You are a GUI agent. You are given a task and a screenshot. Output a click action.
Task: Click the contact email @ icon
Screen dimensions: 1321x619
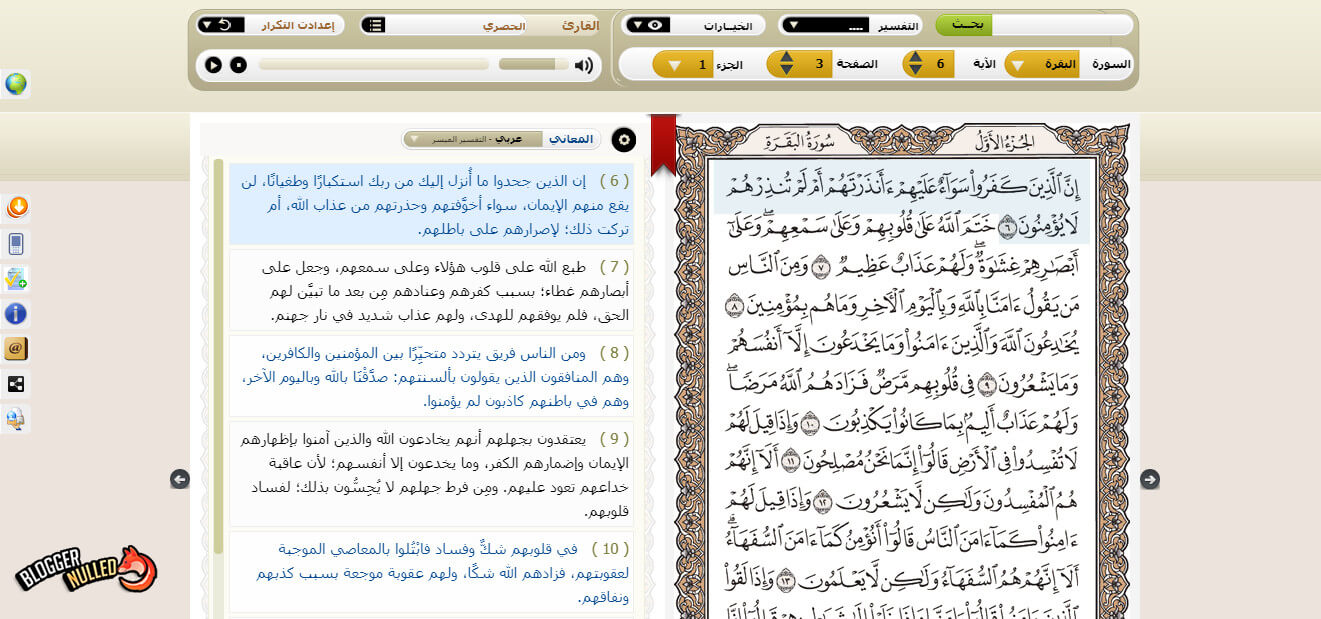16,349
